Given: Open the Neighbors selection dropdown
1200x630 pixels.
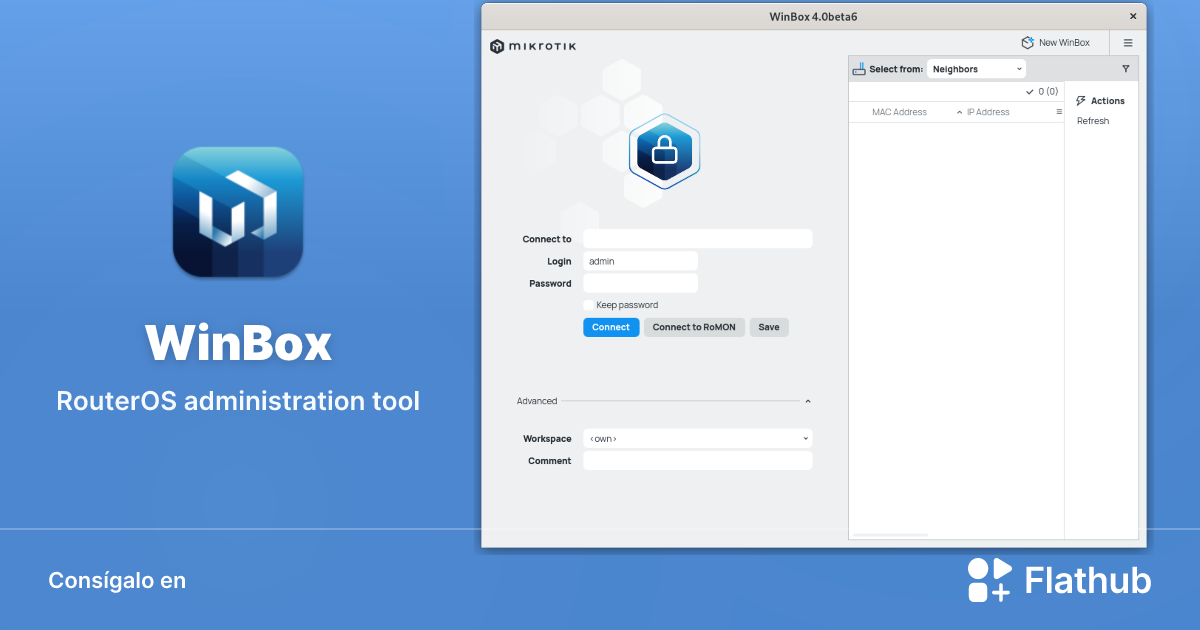Looking at the screenshot, I should click(976, 68).
